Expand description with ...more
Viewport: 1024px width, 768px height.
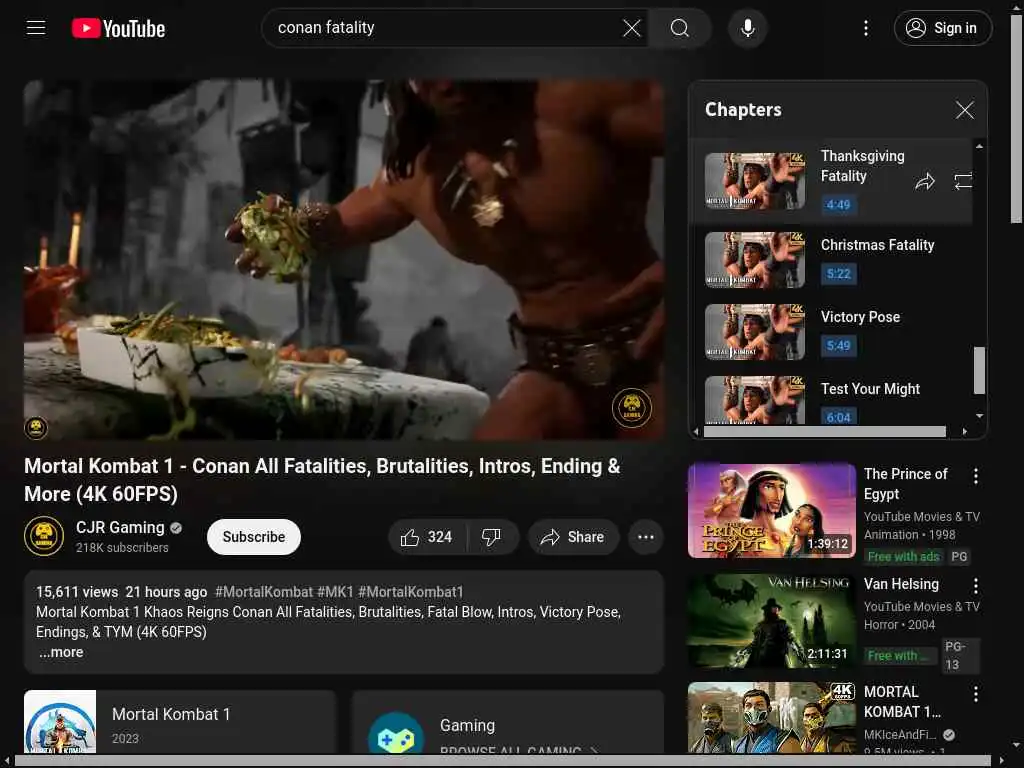pos(60,652)
